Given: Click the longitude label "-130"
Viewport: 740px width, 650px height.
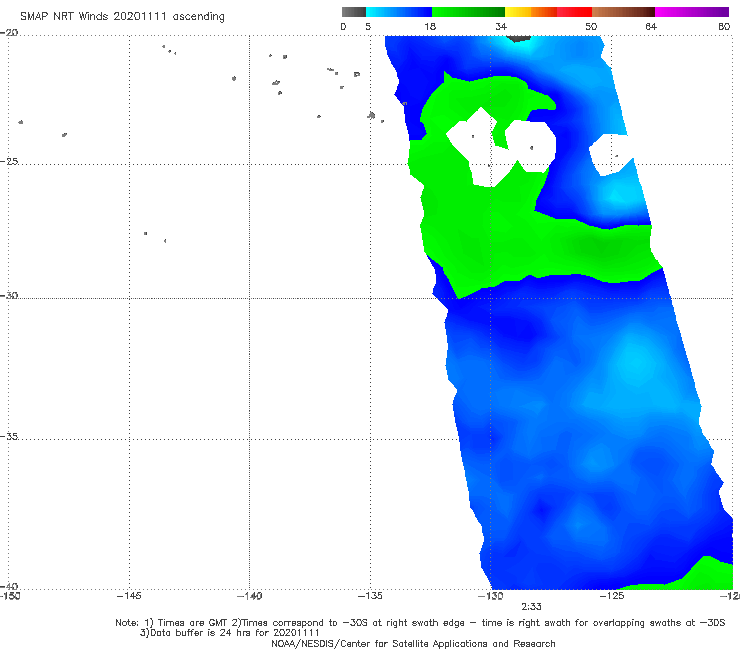Looking at the screenshot, I should click(x=491, y=596).
